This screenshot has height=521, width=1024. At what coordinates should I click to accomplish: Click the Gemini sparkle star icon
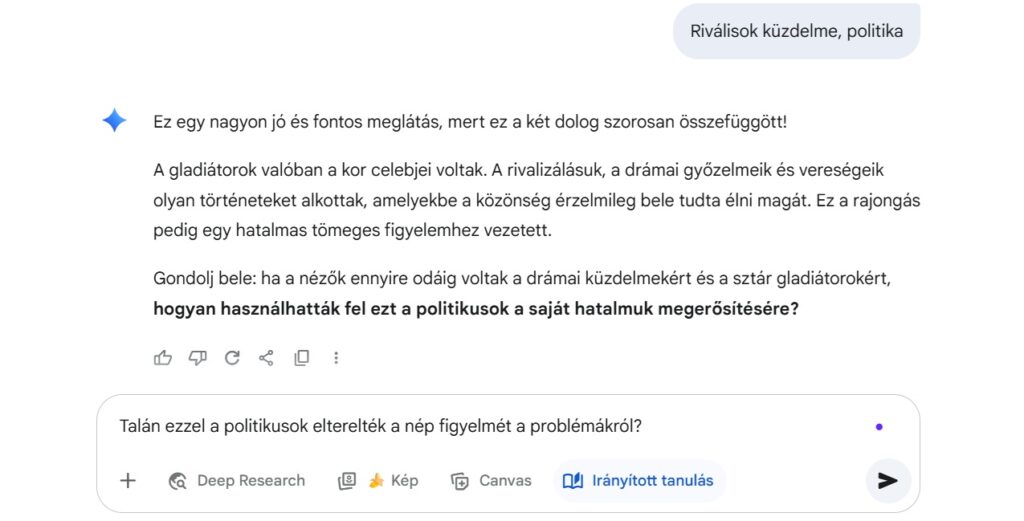click(114, 122)
